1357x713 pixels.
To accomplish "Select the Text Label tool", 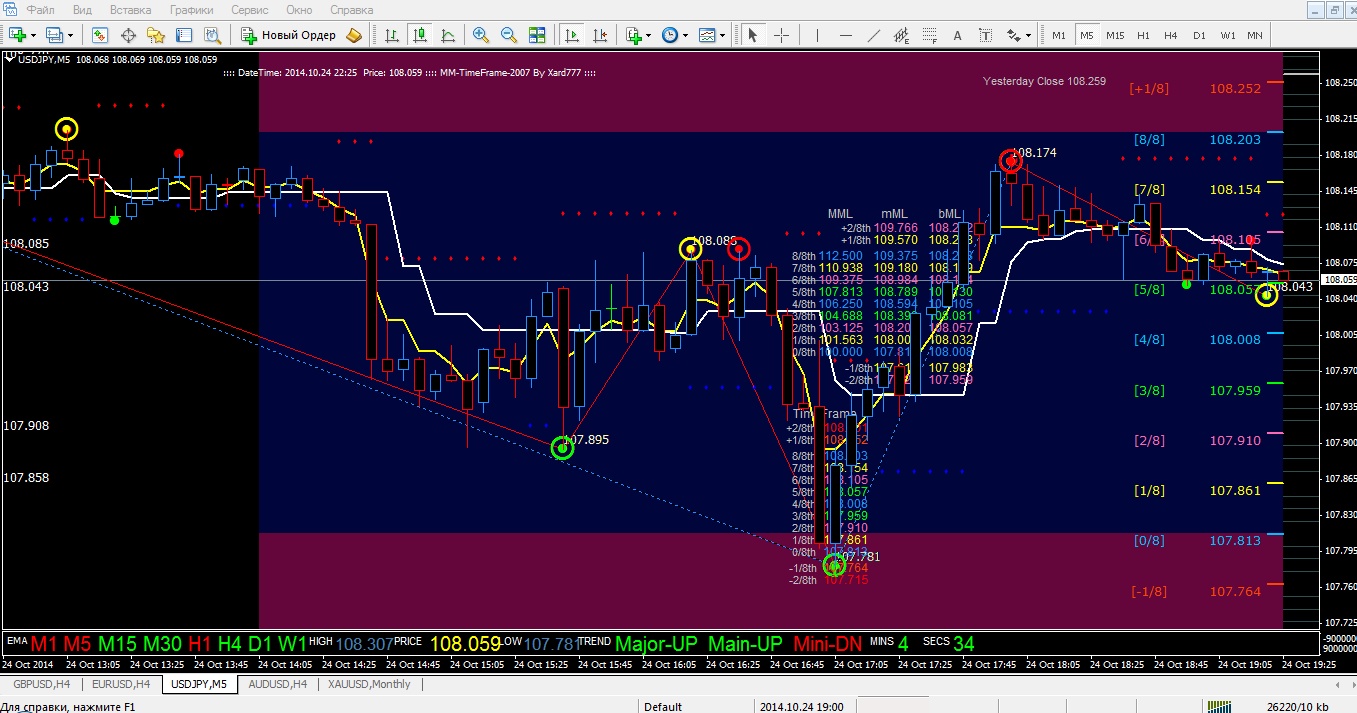I will coord(986,35).
